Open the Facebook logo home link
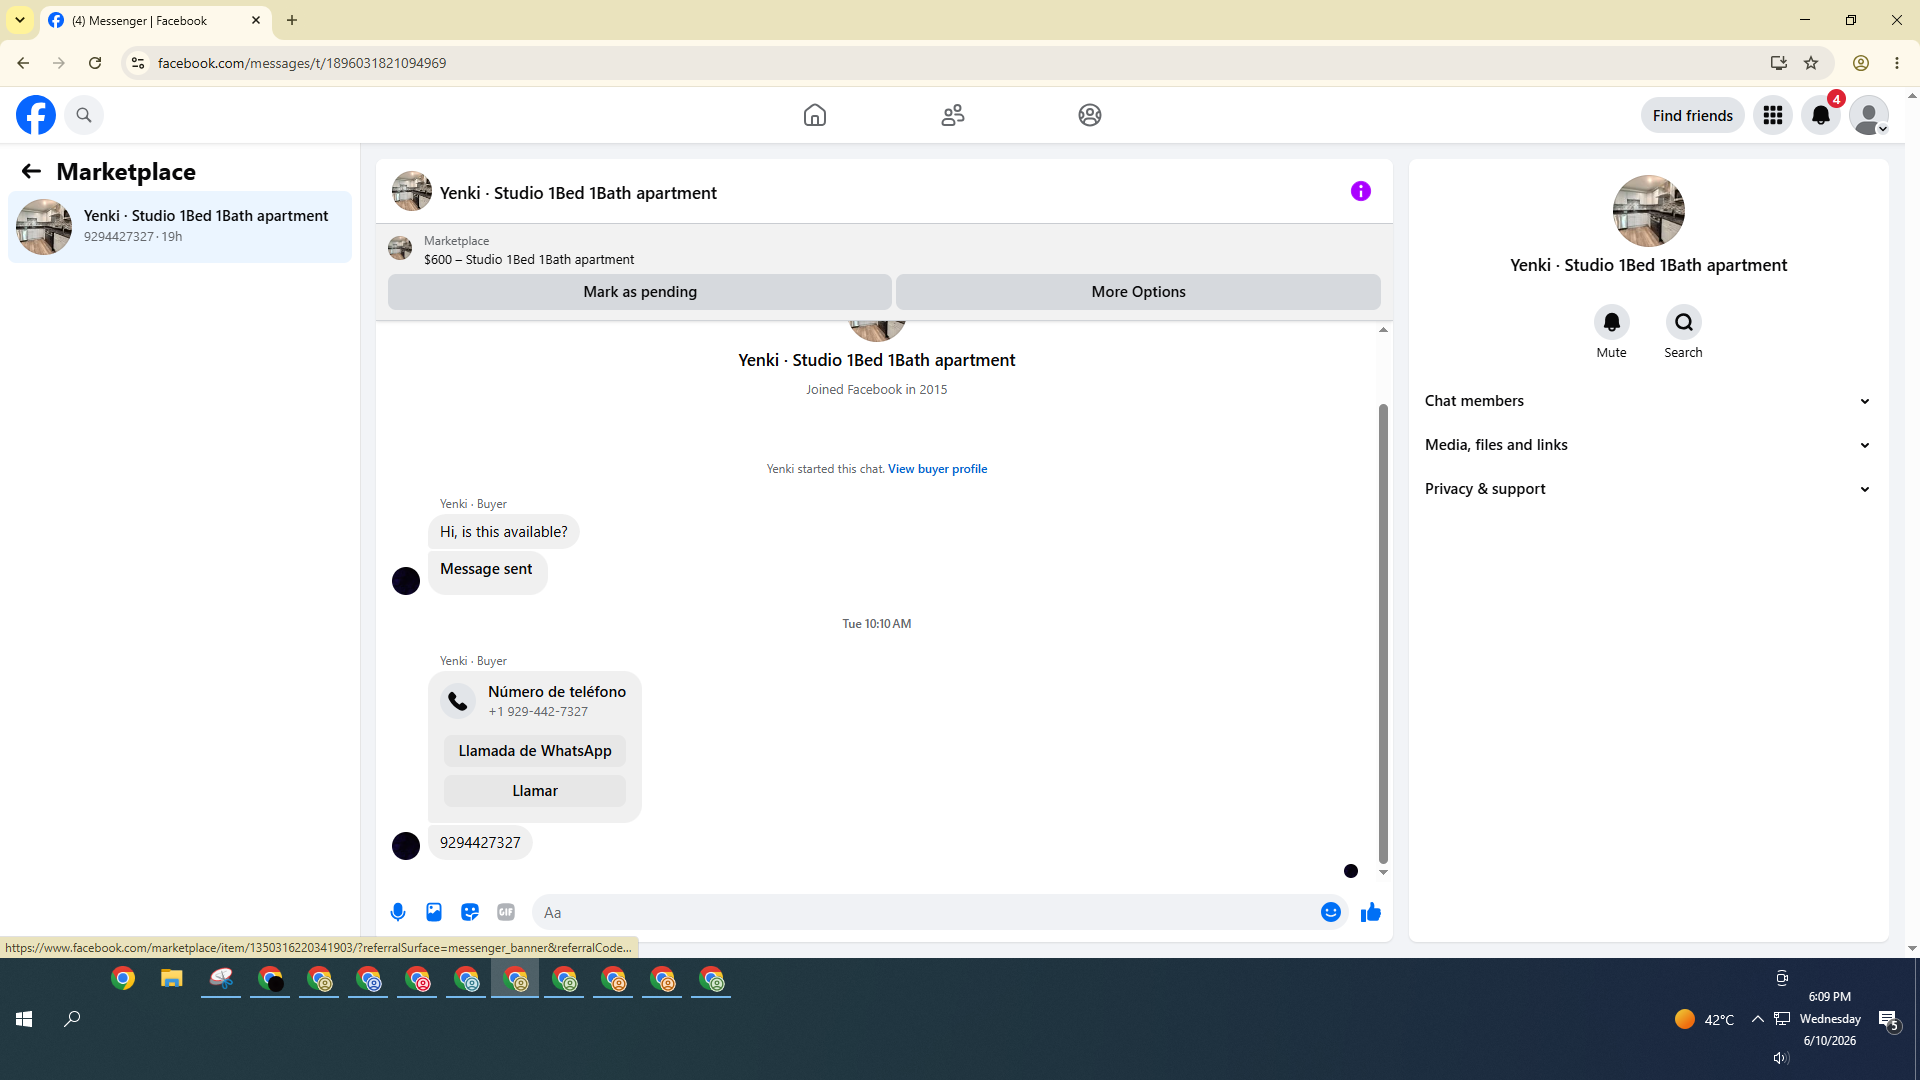Image resolution: width=1920 pixels, height=1080 pixels. click(x=36, y=115)
